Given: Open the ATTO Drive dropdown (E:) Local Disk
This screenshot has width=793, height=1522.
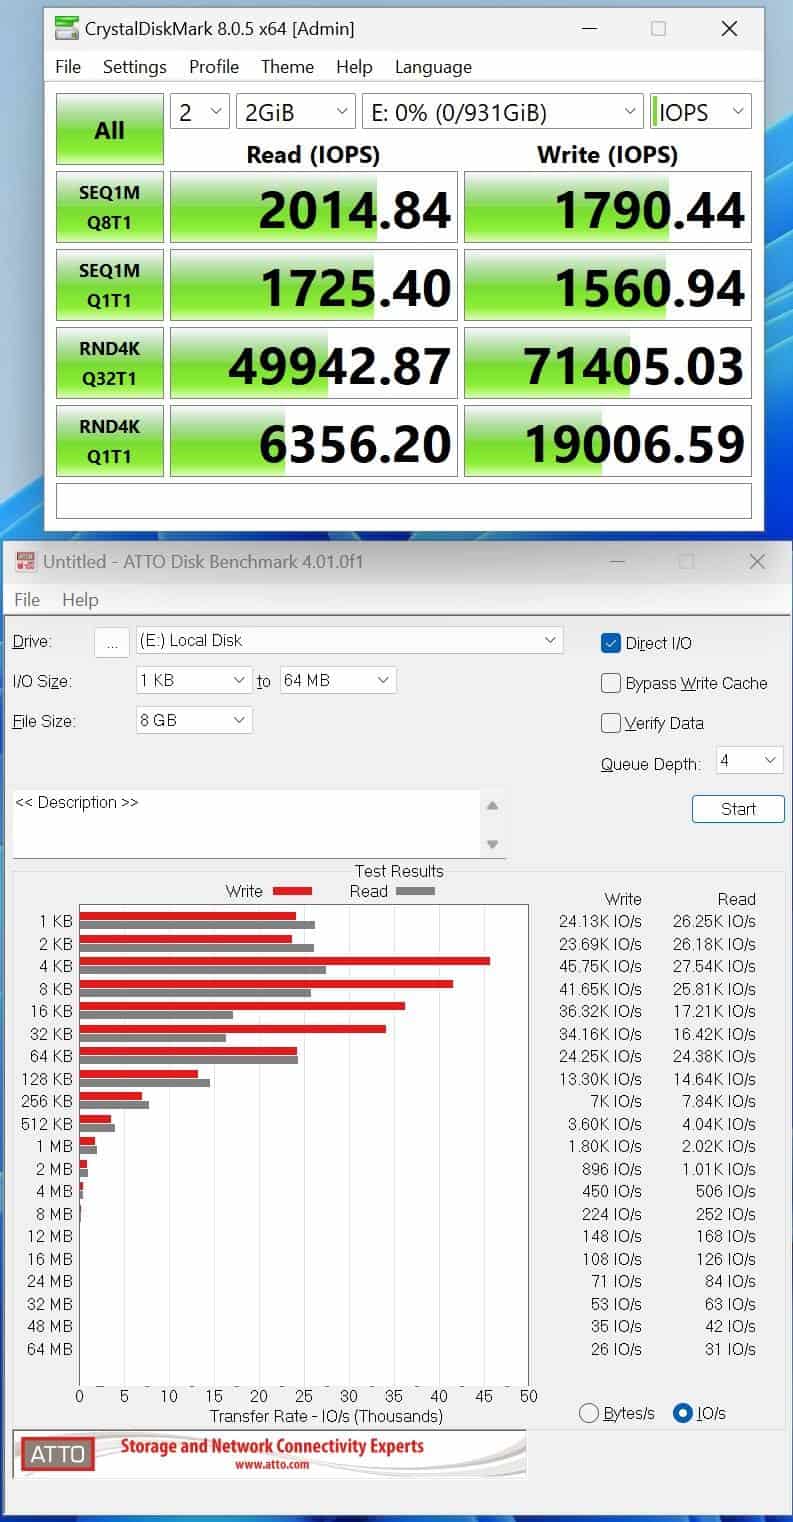Looking at the screenshot, I should [350, 640].
